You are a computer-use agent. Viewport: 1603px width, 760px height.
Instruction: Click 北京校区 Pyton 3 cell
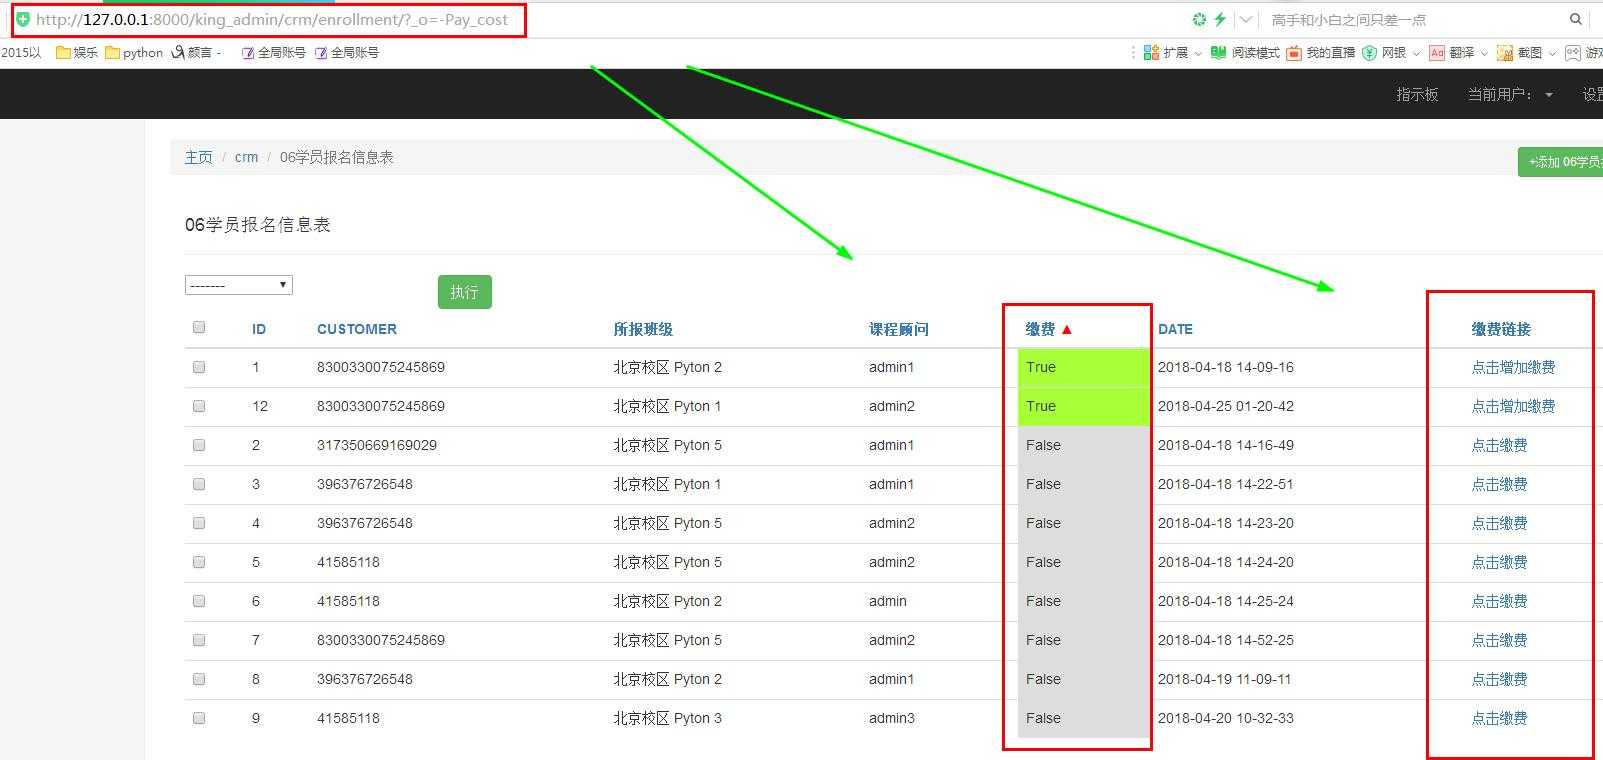tap(667, 718)
